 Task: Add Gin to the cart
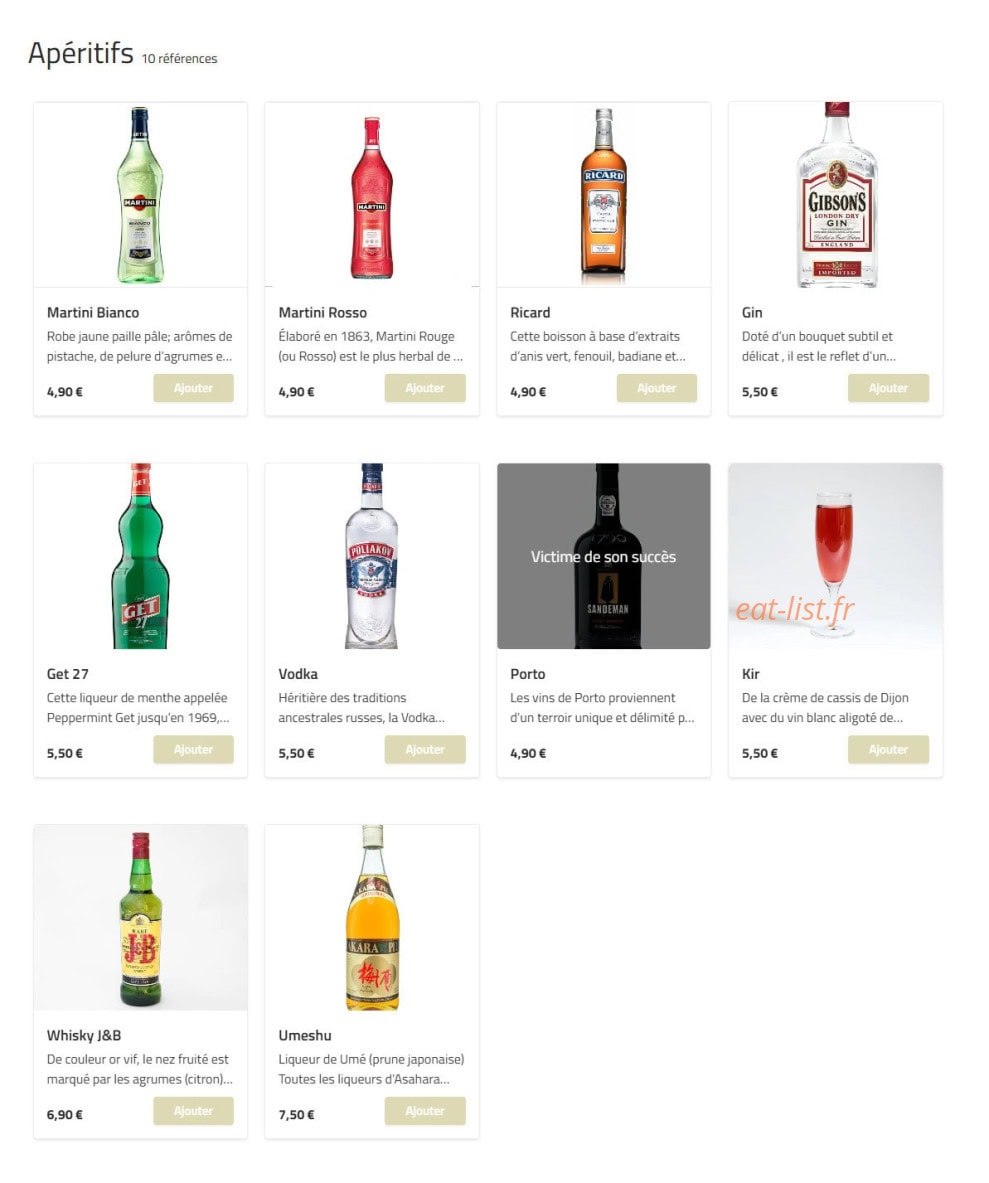coord(888,388)
